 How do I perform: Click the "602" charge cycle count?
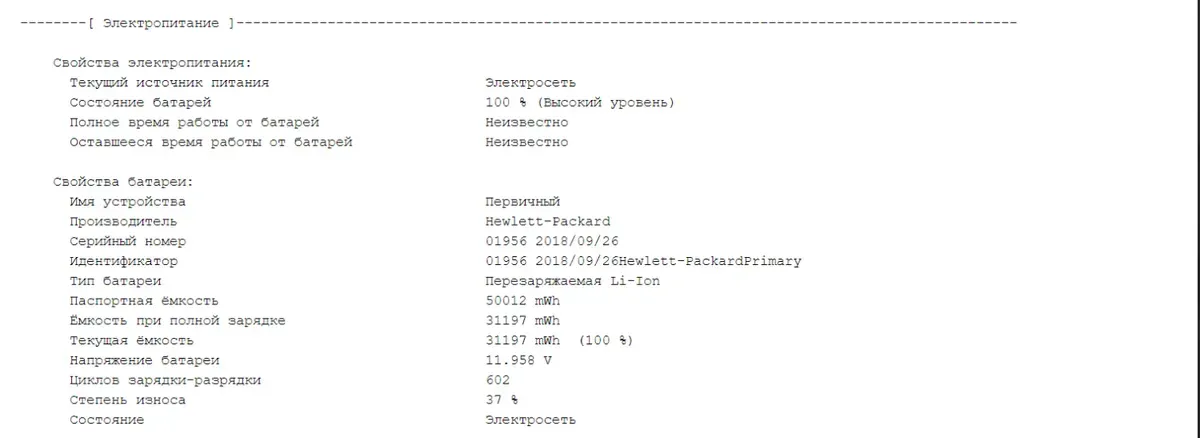pos(497,380)
